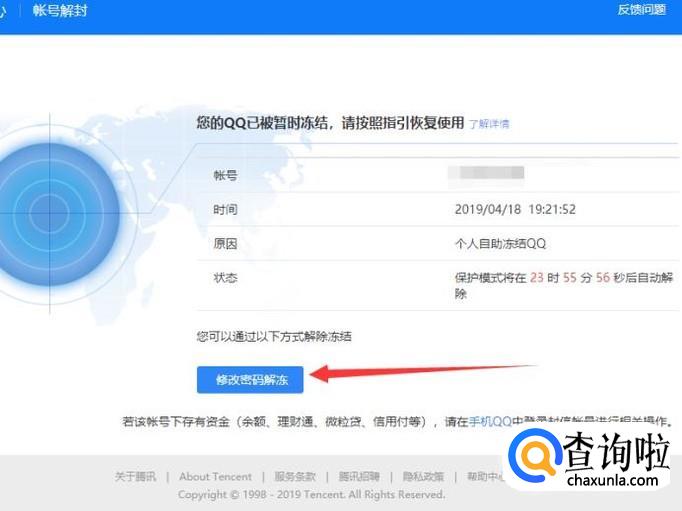The height and width of the screenshot is (511, 682).
Task: Click the 帐号解封 header title
Action: 60,10
